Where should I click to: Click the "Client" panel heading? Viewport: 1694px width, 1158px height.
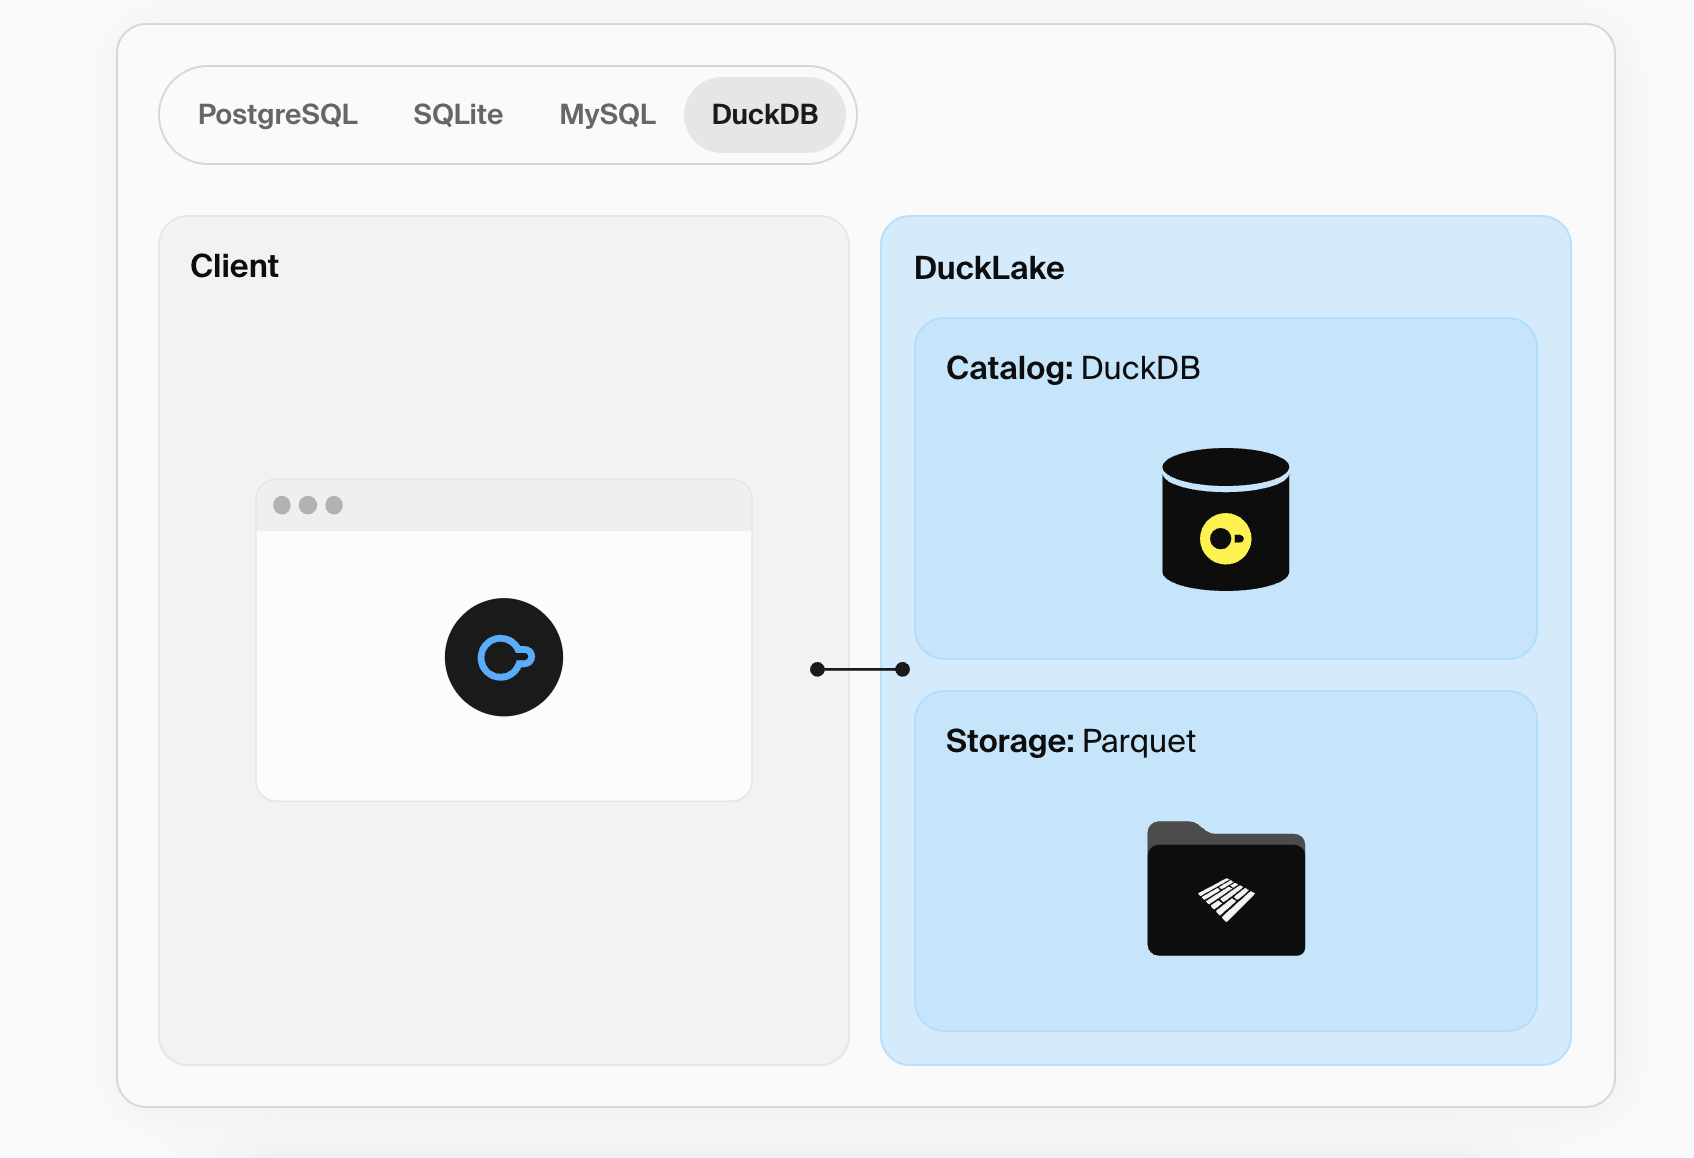tap(234, 266)
